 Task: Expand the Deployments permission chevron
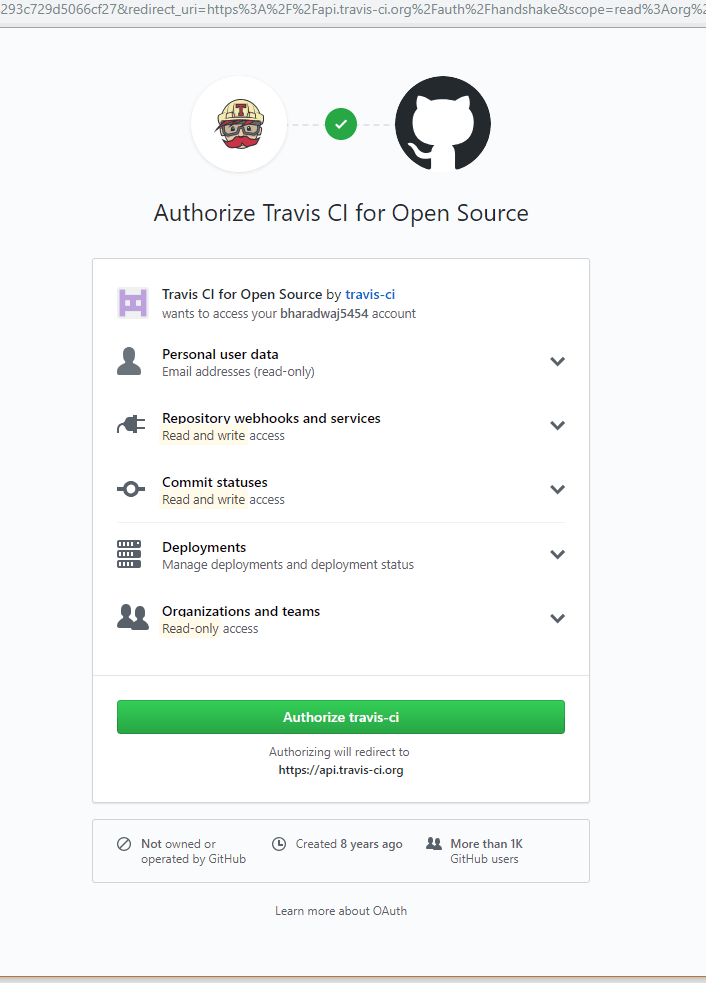(558, 554)
